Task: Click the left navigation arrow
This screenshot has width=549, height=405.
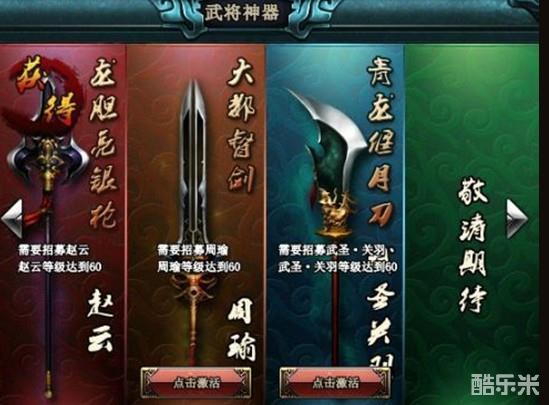Action: (x=12, y=218)
